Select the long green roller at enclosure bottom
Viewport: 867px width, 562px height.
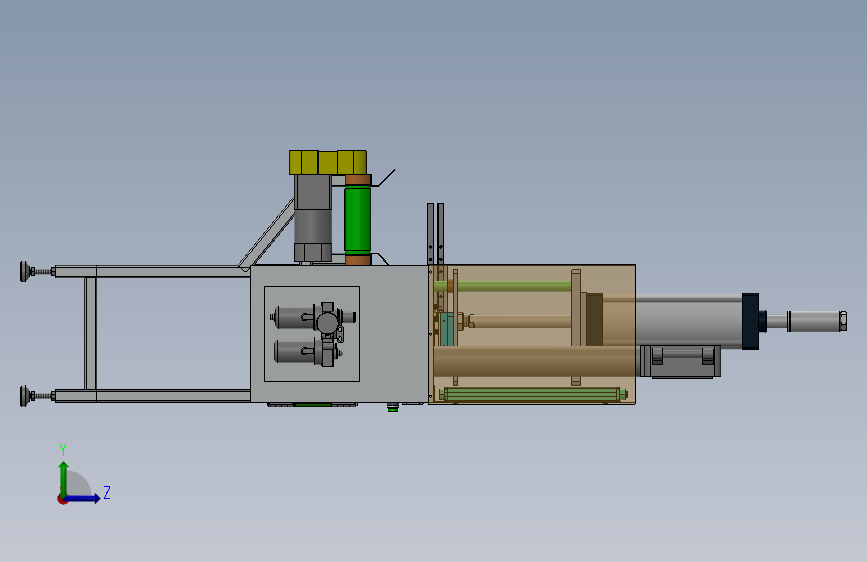(533, 394)
